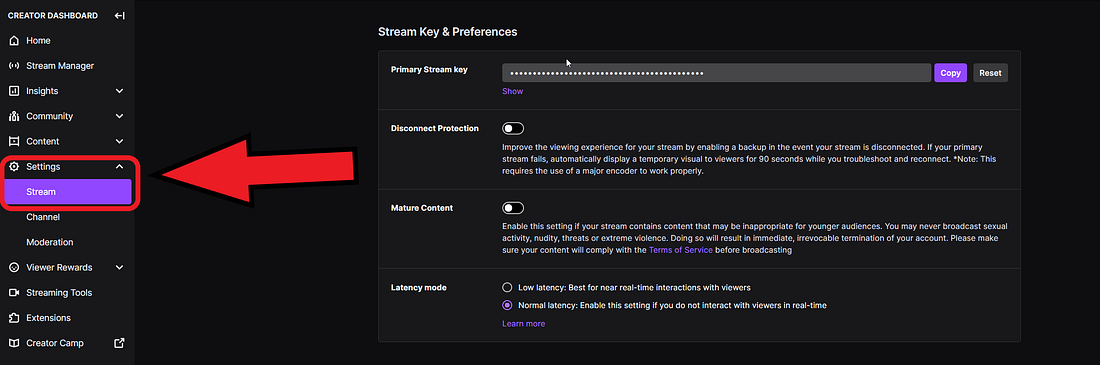Turn on the Mature Content toggle
Image resolution: width=1100 pixels, height=365 pixels.
513,208
